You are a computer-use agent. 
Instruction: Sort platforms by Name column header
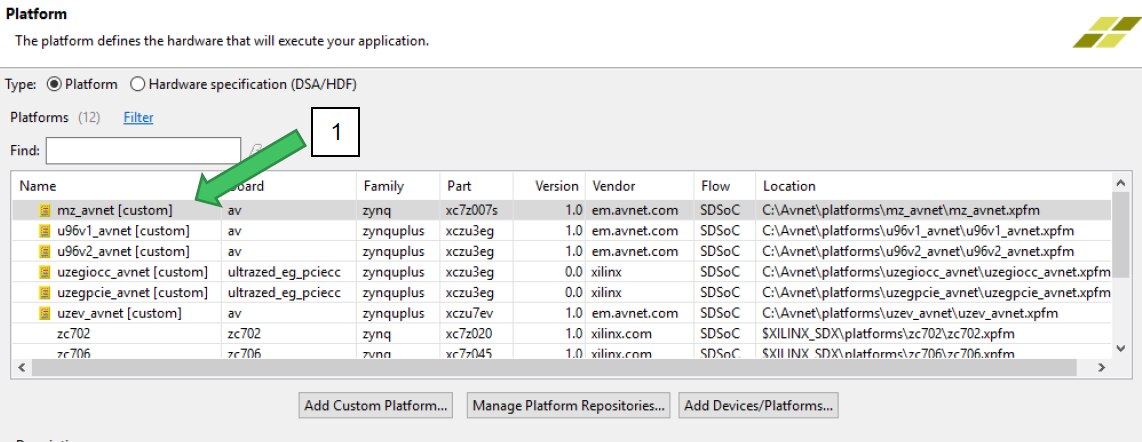tap(38, 186)
